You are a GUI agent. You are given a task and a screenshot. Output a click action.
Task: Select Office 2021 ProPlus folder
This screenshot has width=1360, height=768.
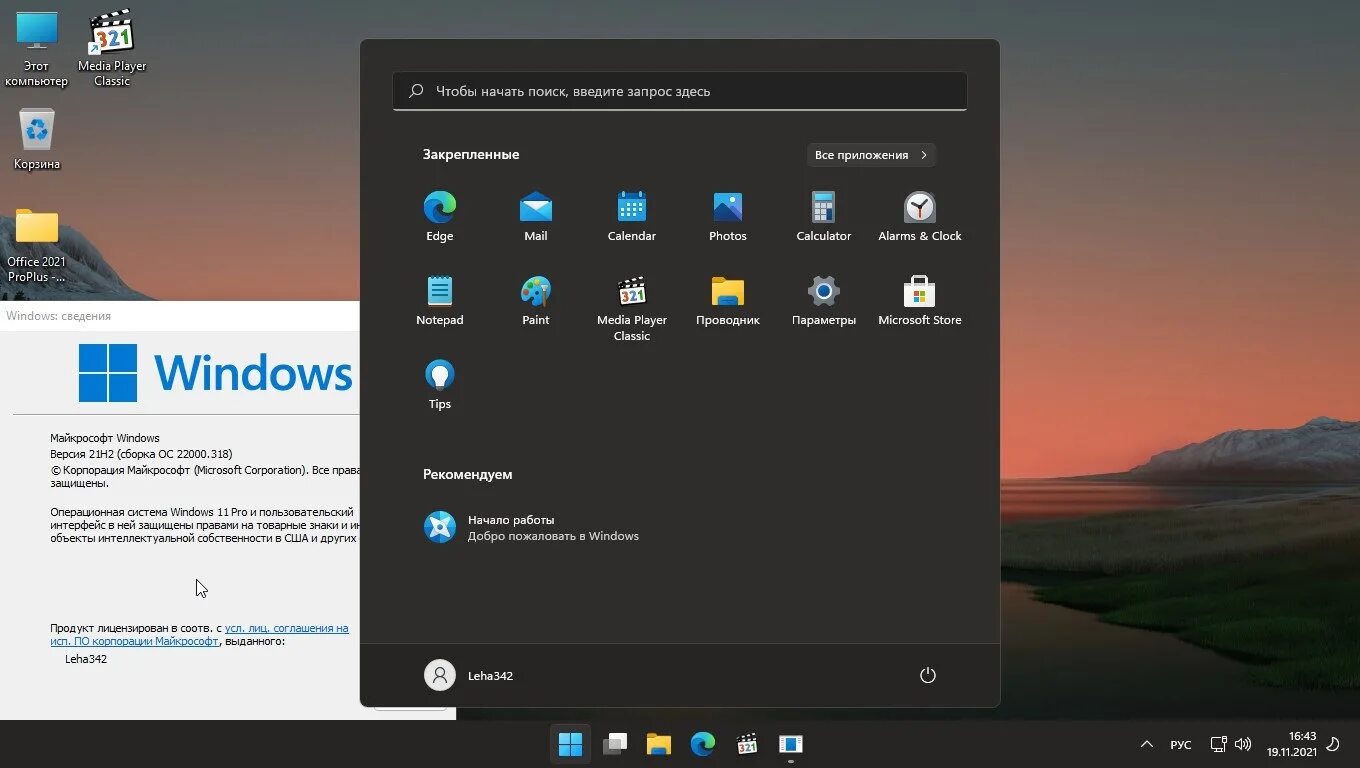pyautogui.click(x=37, y=245)
